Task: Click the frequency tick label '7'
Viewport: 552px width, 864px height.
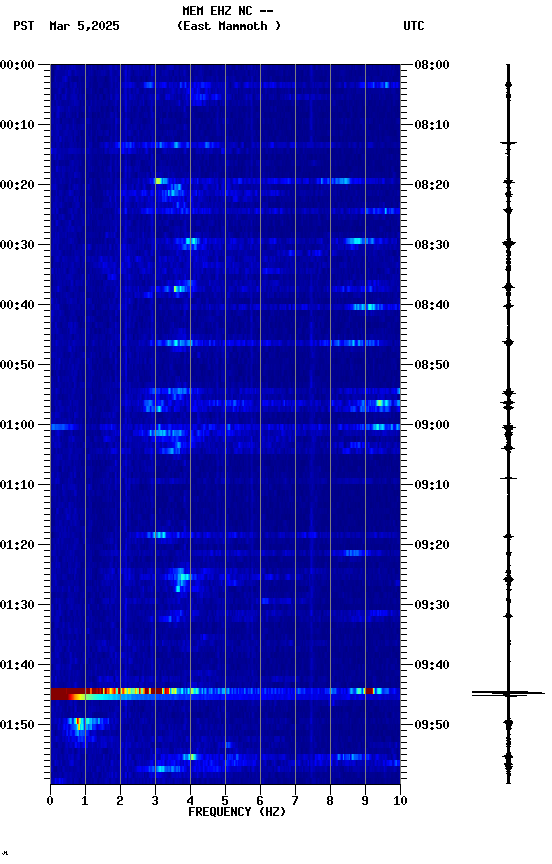Action: tap(295, 801)
